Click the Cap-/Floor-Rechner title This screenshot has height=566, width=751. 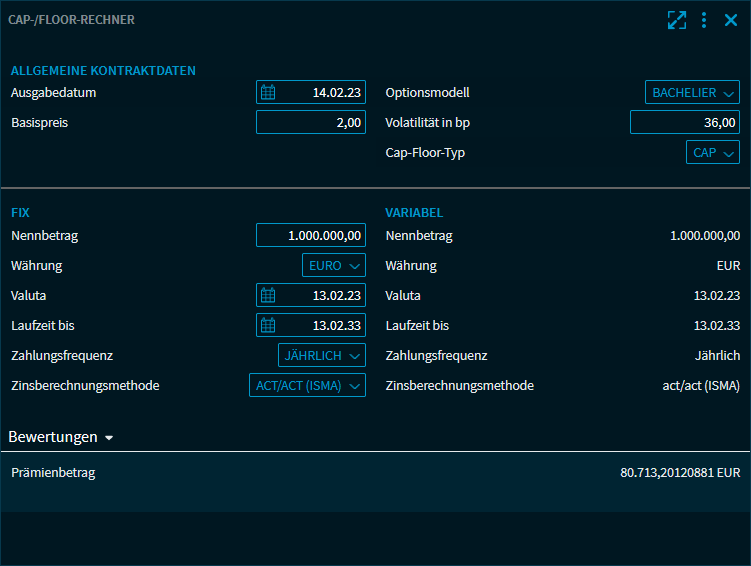pos(71,20)
